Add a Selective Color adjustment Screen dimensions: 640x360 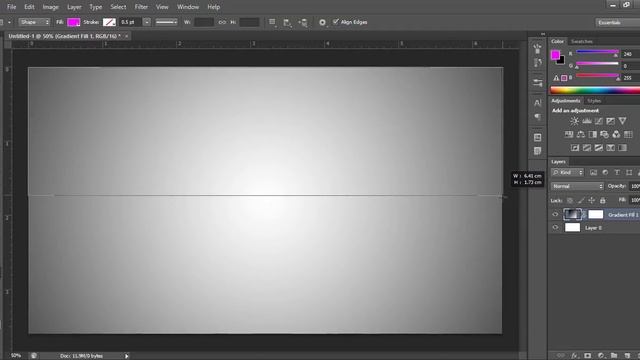[610, 148]
